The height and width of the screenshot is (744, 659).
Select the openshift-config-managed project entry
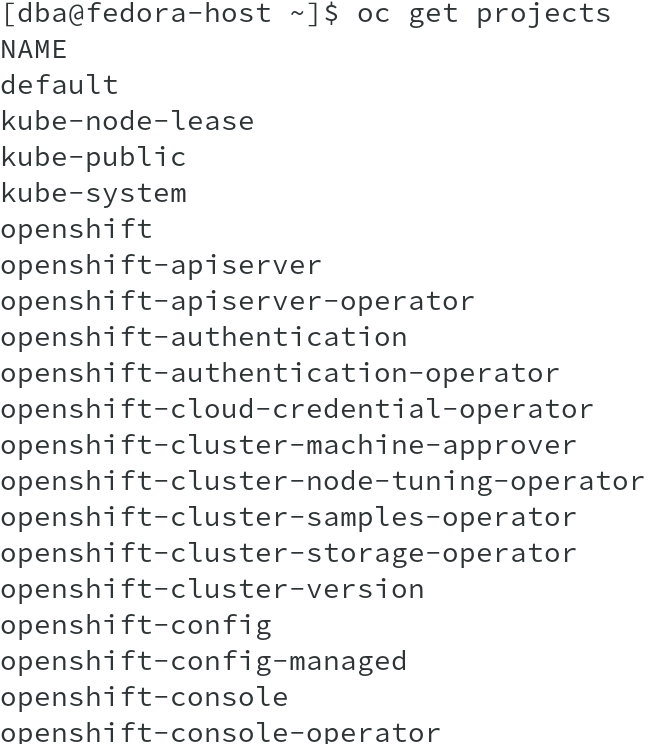tap(203, 662)
